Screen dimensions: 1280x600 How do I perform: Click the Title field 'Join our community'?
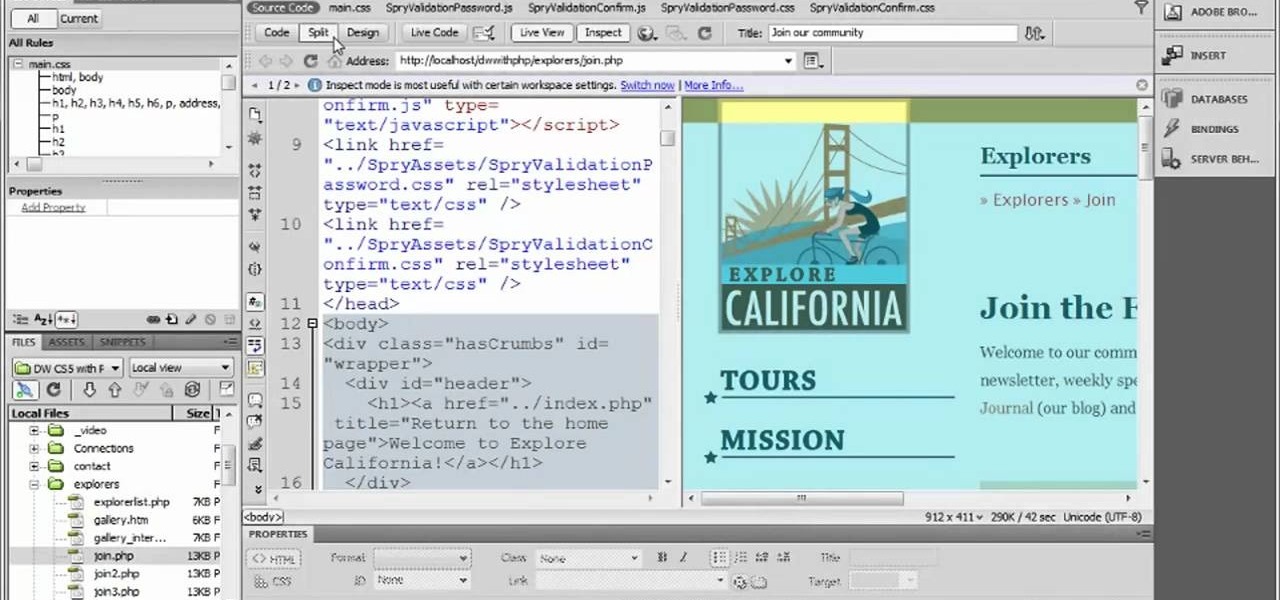(x=891, y=33)
